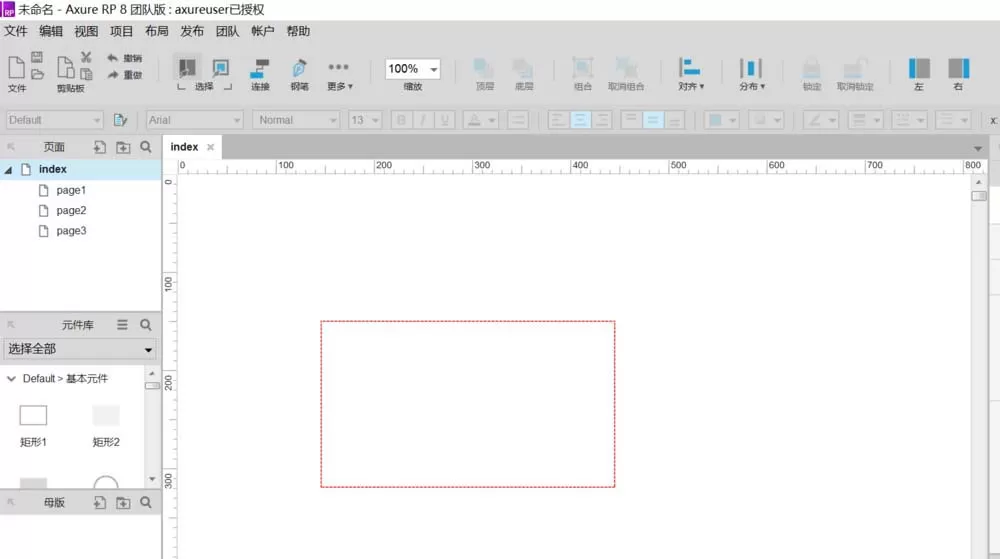The height and width of the screenshot is (559, 1000).
Task: Click the copy page icon above 剪贴板
Action: [x=65, y=67]
